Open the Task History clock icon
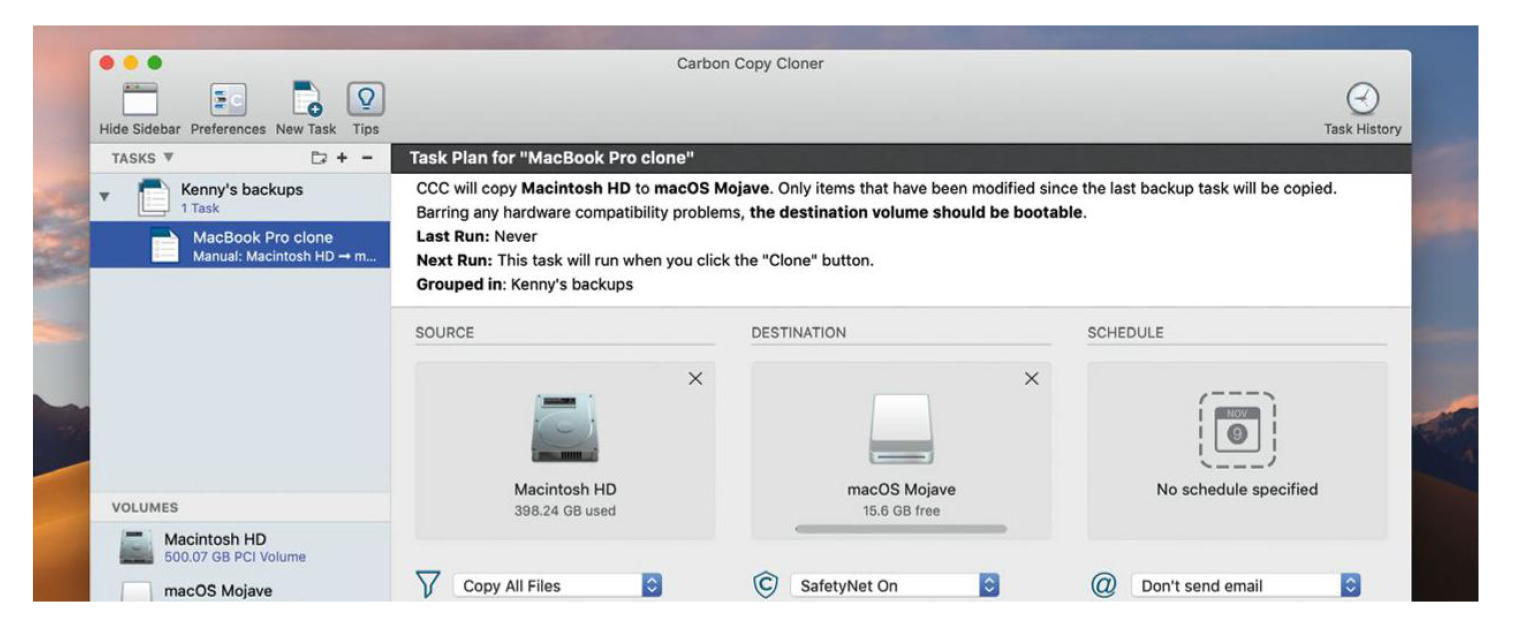The height and width of the screenshot is (619, 1516). tap(1361, 100)
